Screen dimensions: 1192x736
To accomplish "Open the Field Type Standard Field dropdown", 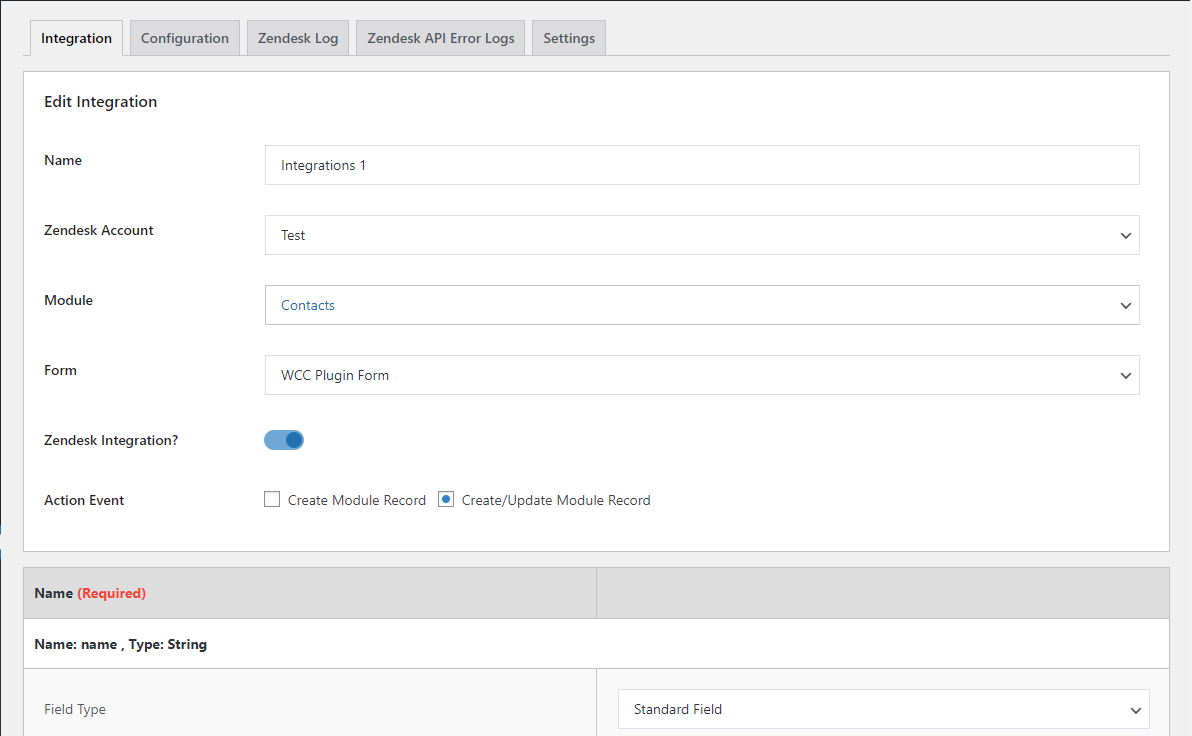I will click(883, 709).
